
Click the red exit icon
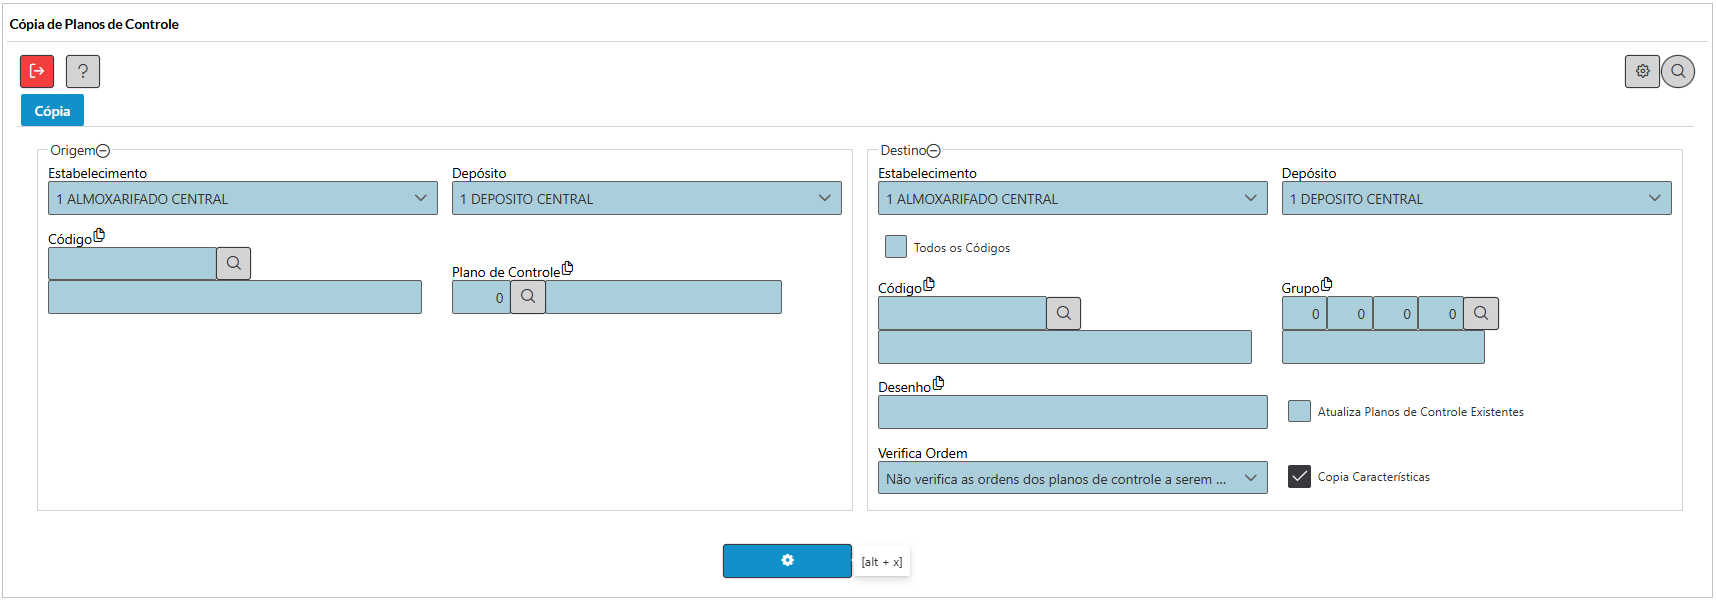click(37, 71)
